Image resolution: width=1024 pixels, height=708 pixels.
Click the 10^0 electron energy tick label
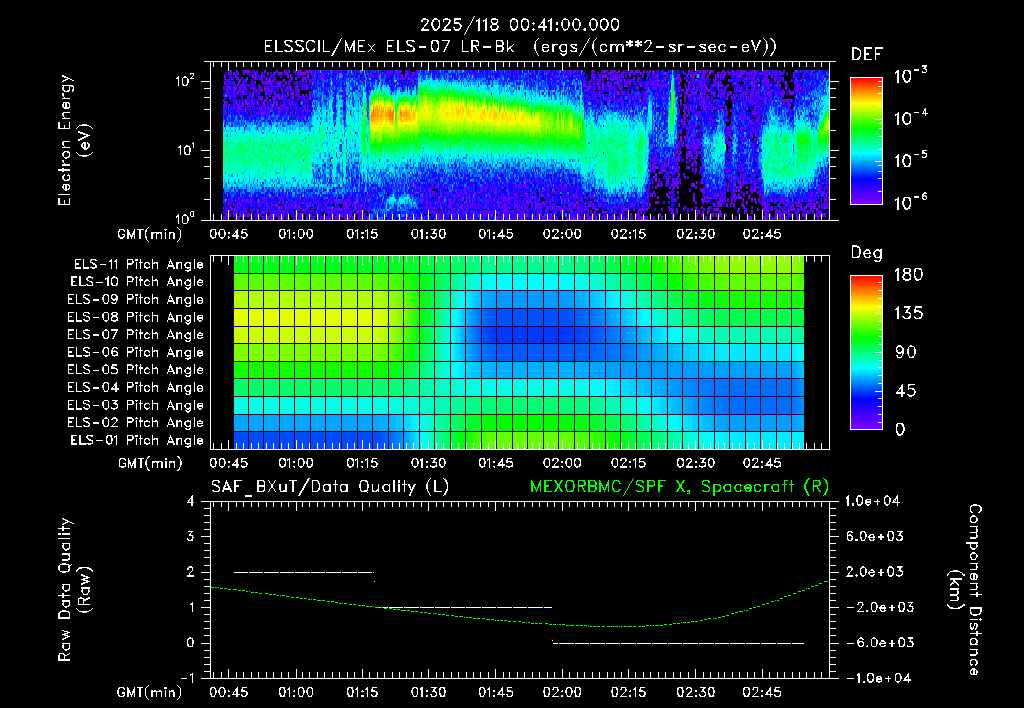point(186,217)
